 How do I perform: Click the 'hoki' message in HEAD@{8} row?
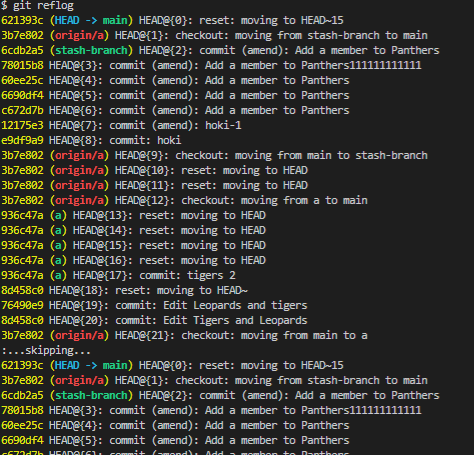point(169,140)
